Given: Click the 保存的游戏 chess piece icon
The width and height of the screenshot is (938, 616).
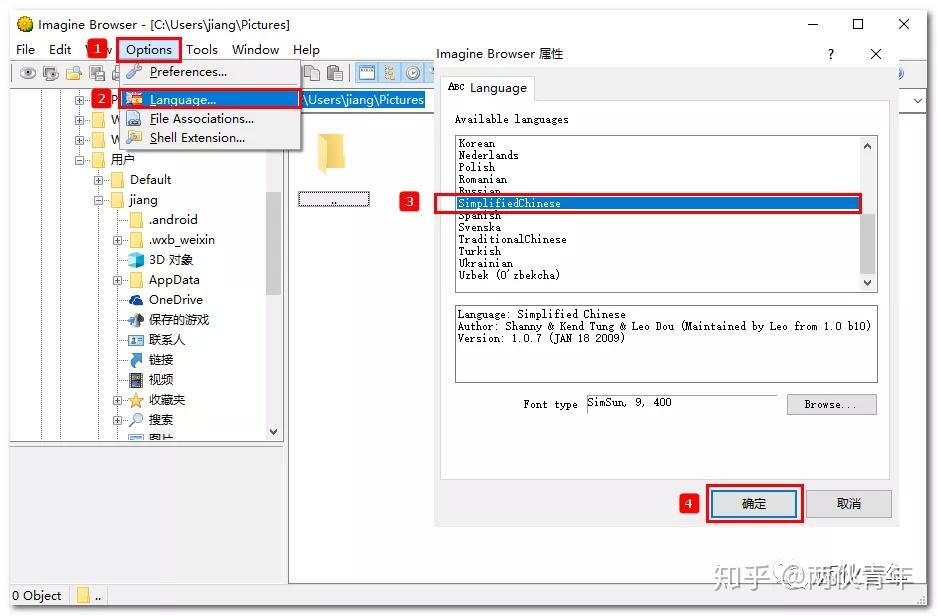Looking at the screenshot, I should [x=136, y=320].
